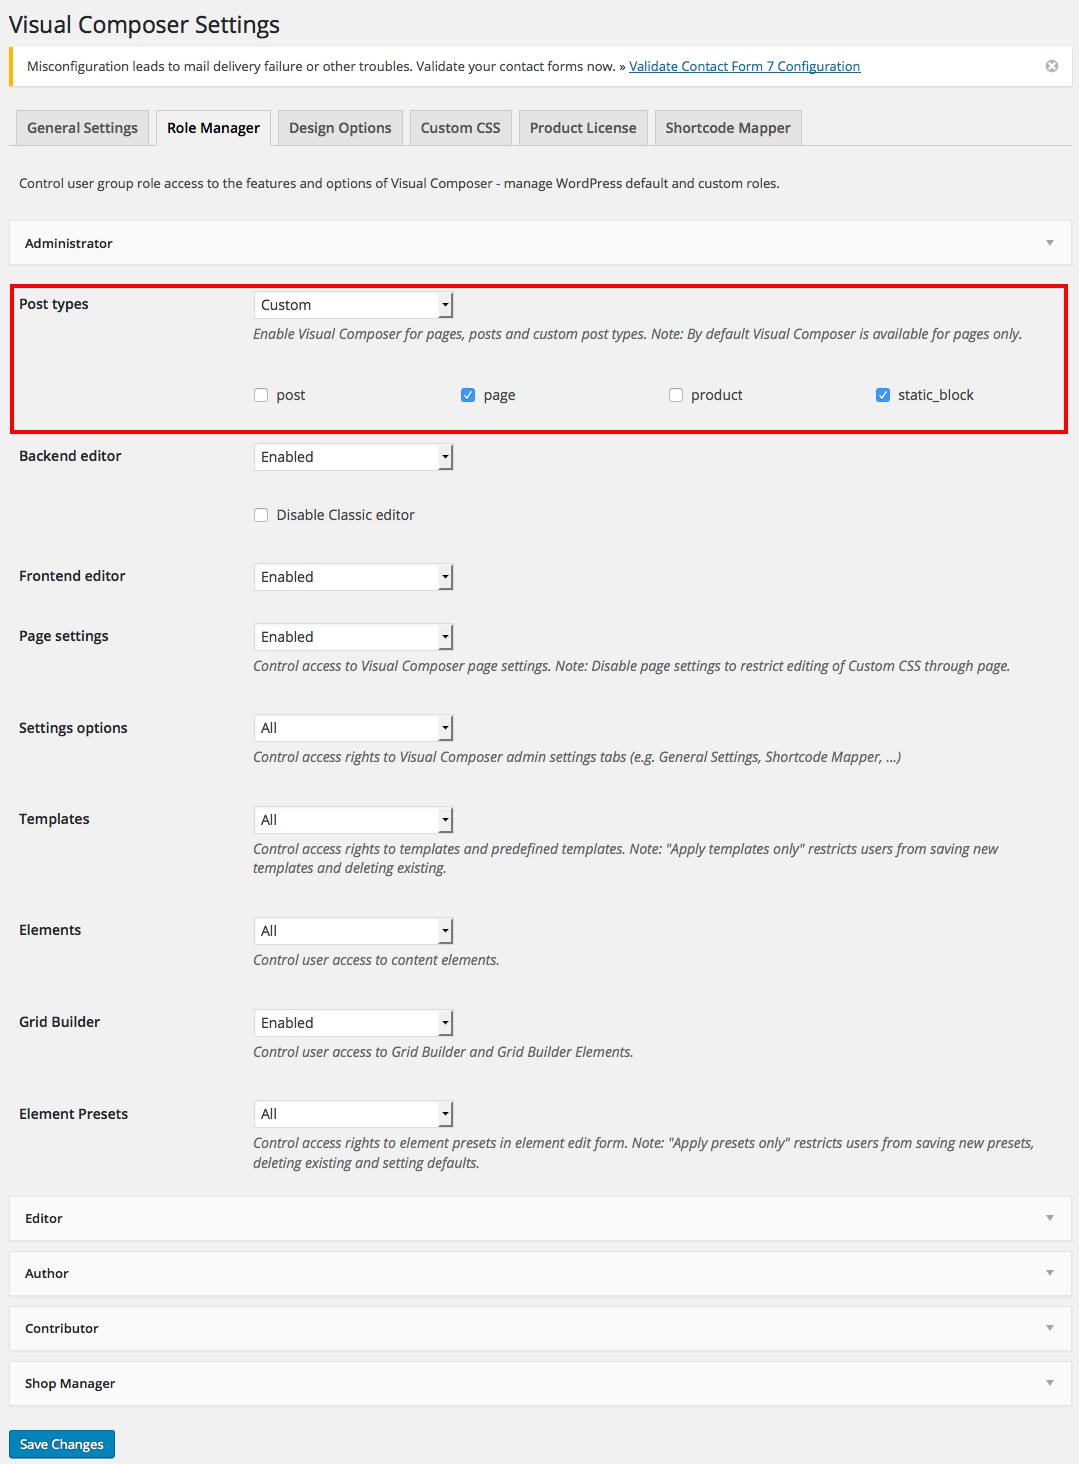
Task: Go to the Custom CSS tab
Action: pyautogui.click(x=460, y=128)
